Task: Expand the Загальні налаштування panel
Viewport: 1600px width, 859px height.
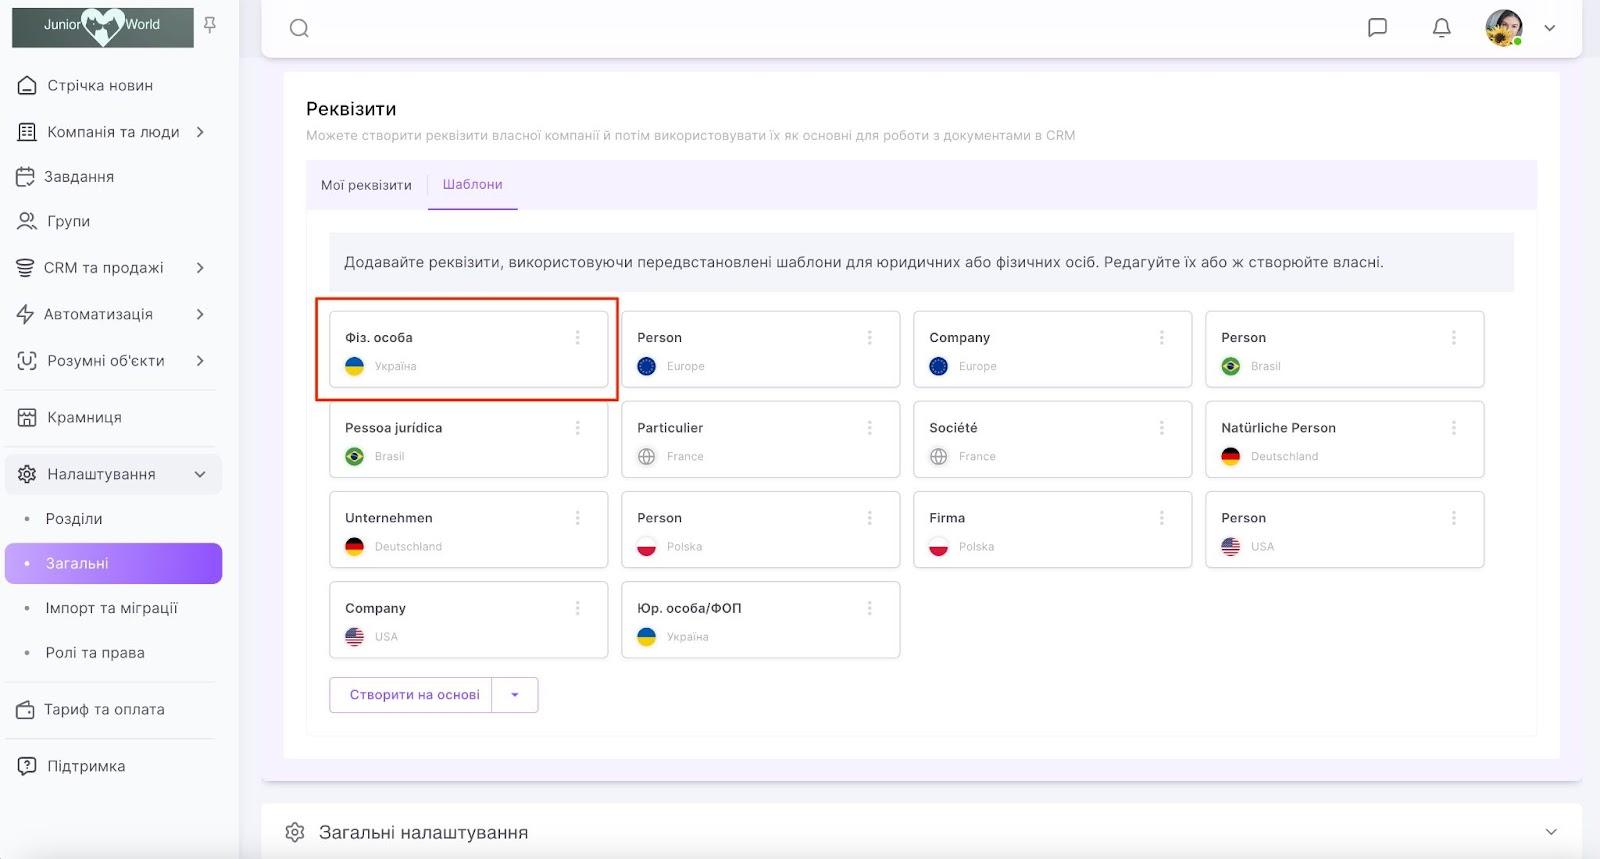Action: tap(1550, 832)
